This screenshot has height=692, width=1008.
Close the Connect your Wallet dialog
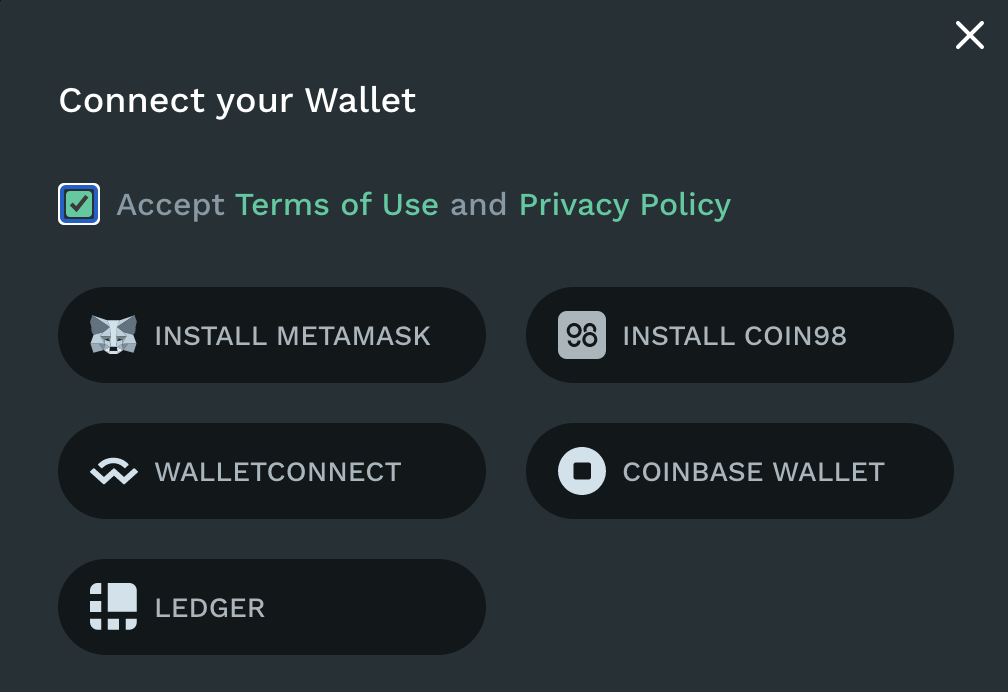[x=969, y=36]
